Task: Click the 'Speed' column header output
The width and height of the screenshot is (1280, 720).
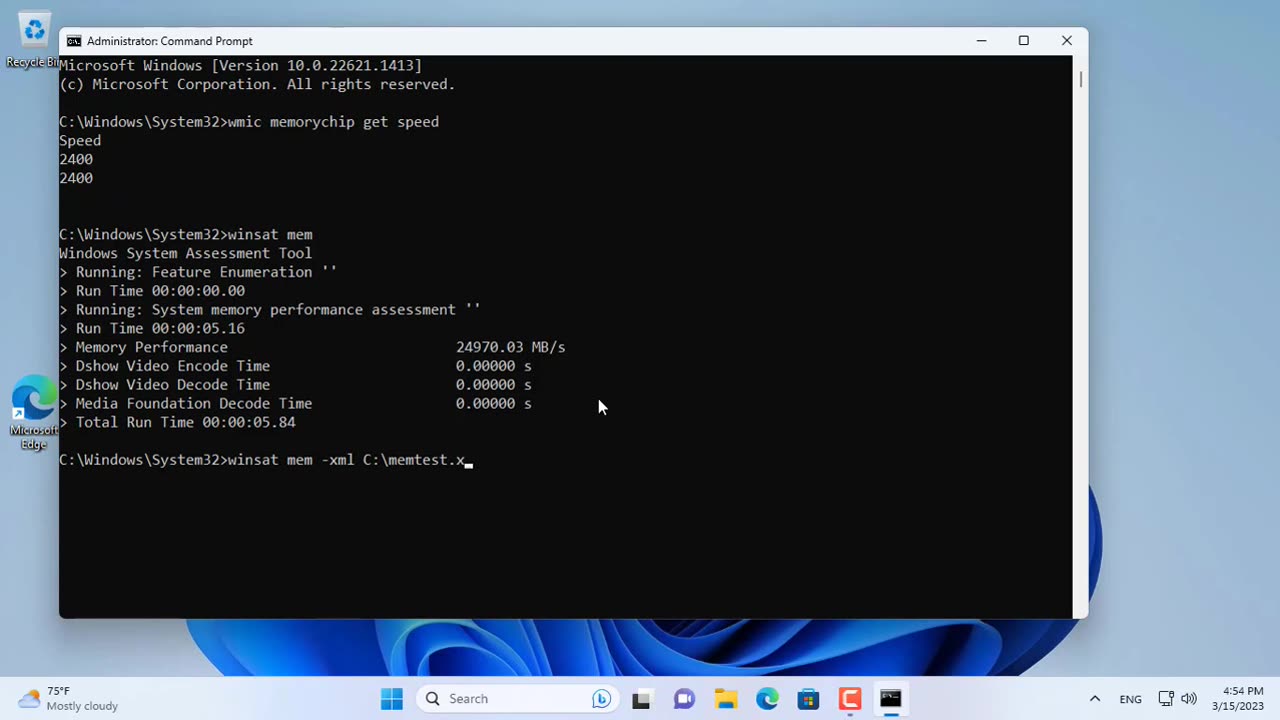Action: point(80,141)
